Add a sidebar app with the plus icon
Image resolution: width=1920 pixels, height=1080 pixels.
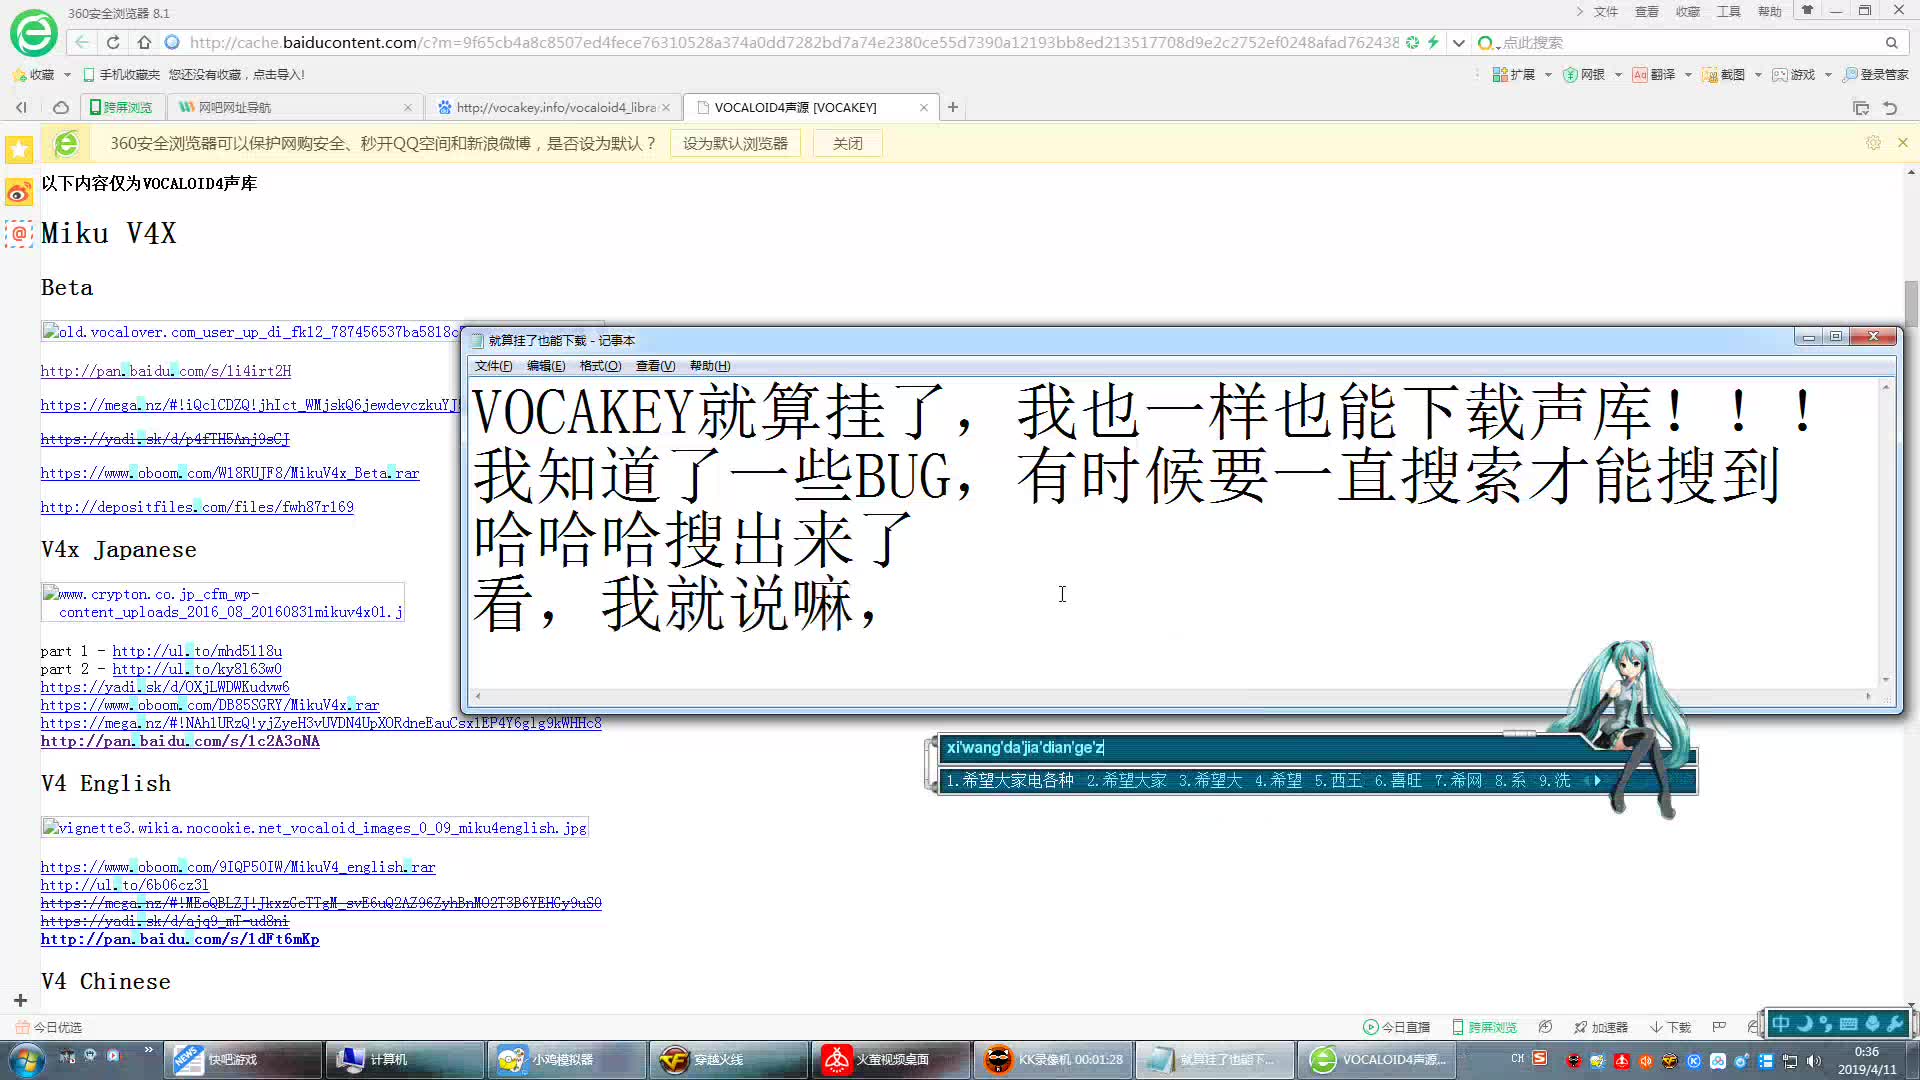tap(20, 1000)
